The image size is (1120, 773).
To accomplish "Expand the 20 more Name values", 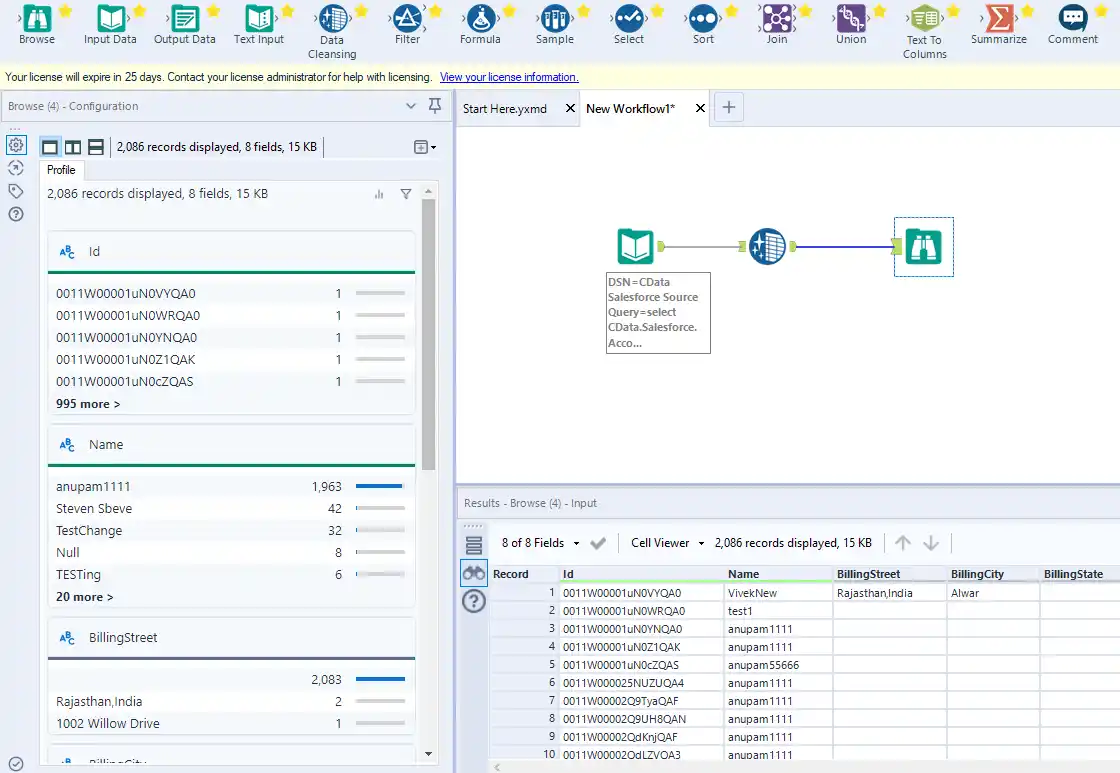I will click(84, 596).
